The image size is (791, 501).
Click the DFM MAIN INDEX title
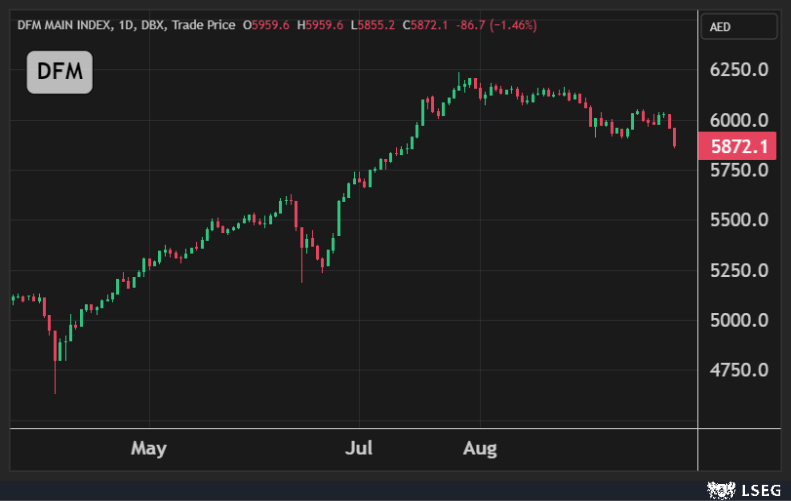coord(65,25)
